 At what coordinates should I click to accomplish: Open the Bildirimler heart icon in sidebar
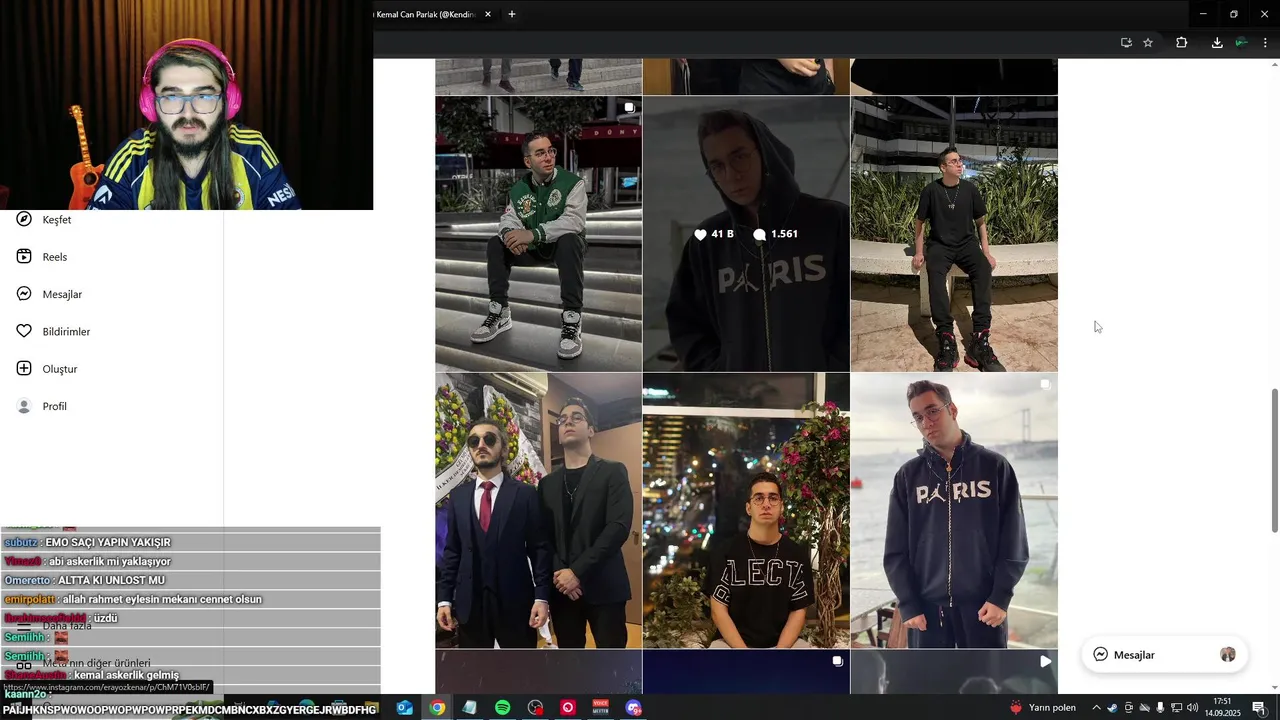click(24, 331)
